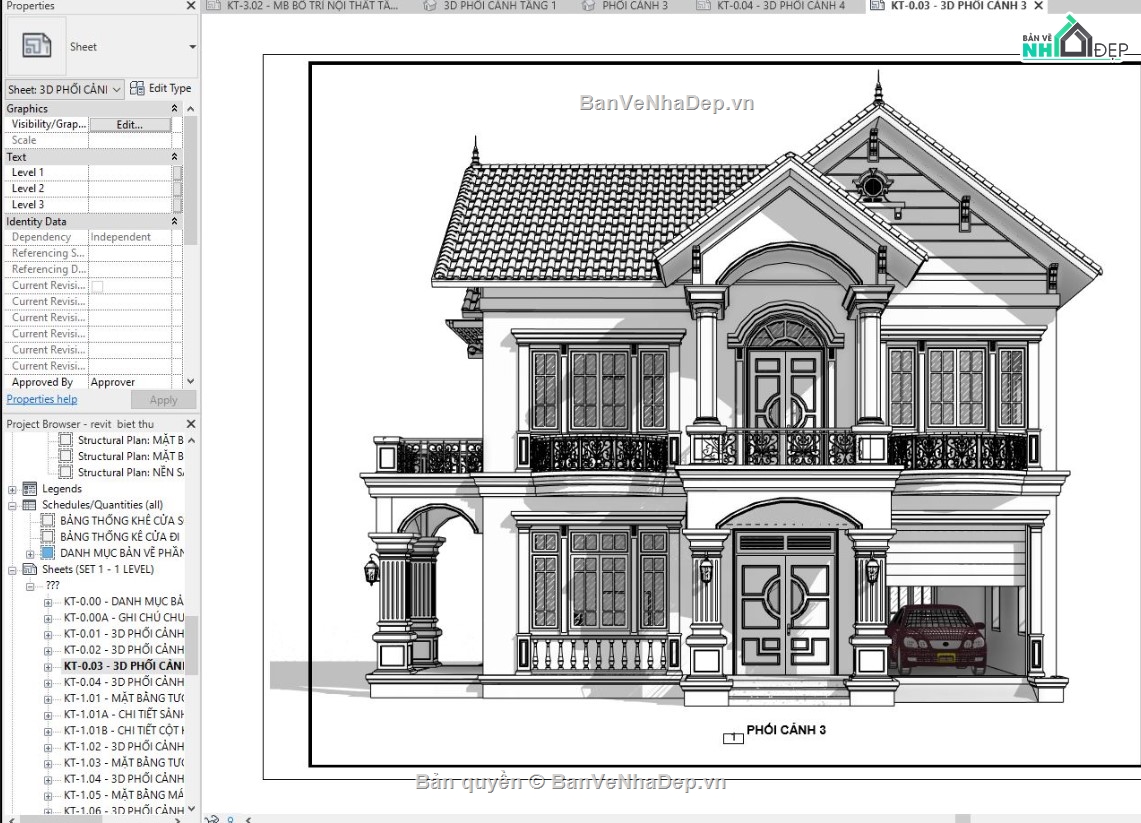The image size is (1141, 823).
Task: Select sheet KT-0.02 - 3D PHỐI CẢNH
Action: tap(124, 650)
